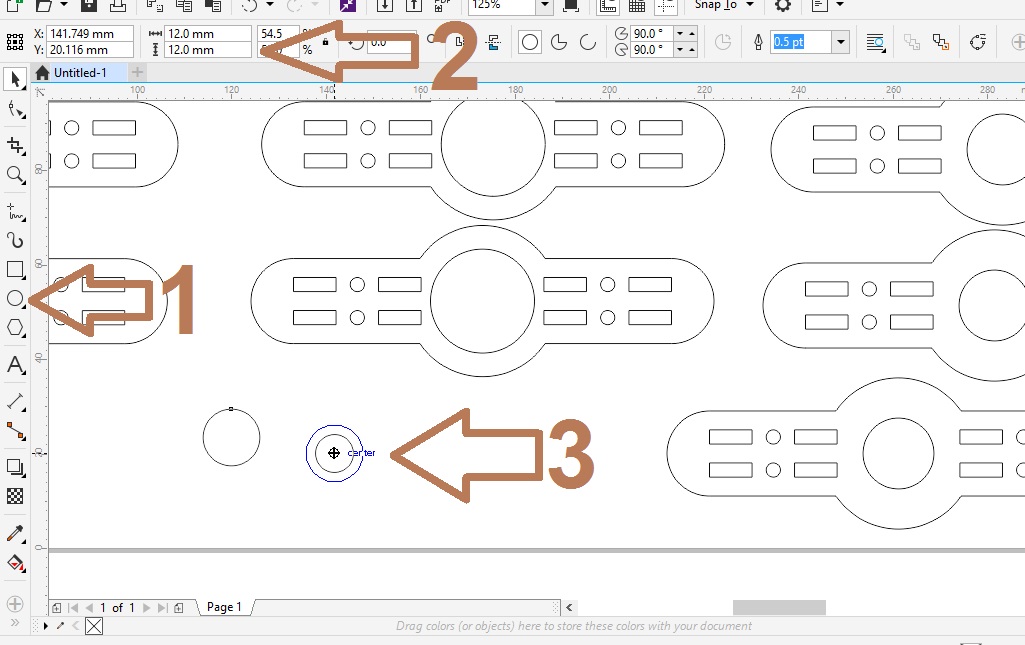Open the Options gear icon
The width and height of the screenshot is (1025, 645).
point(782,5)
